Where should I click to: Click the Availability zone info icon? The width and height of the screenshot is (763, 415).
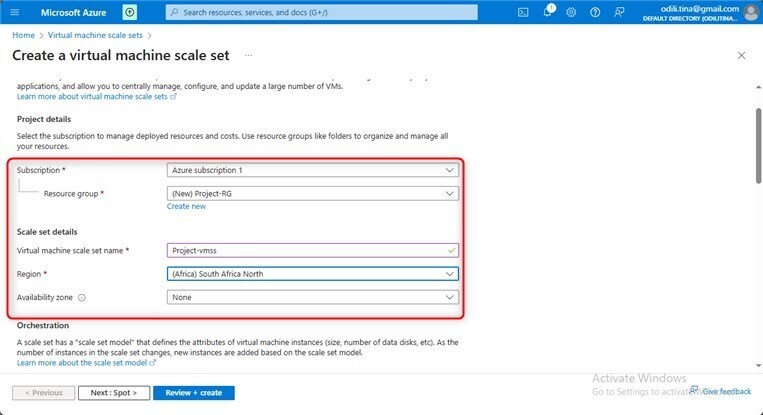(82, 298)
